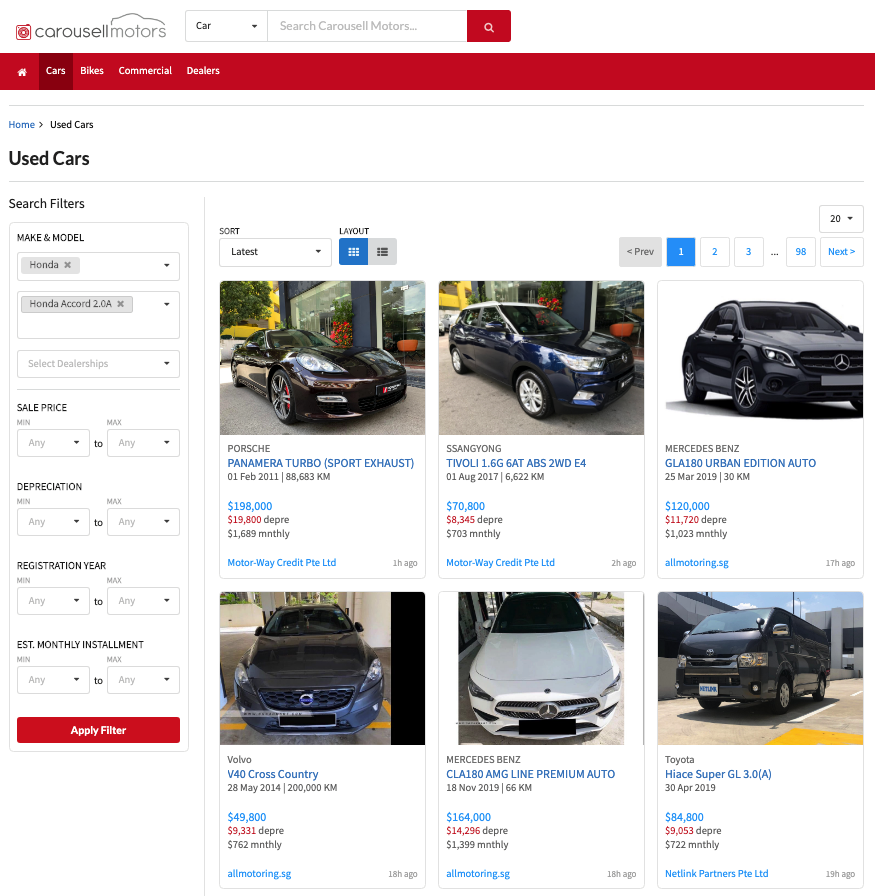Click the red search magnifier button
The height and width of the screenshot is (896, 875).
[489, 26]
